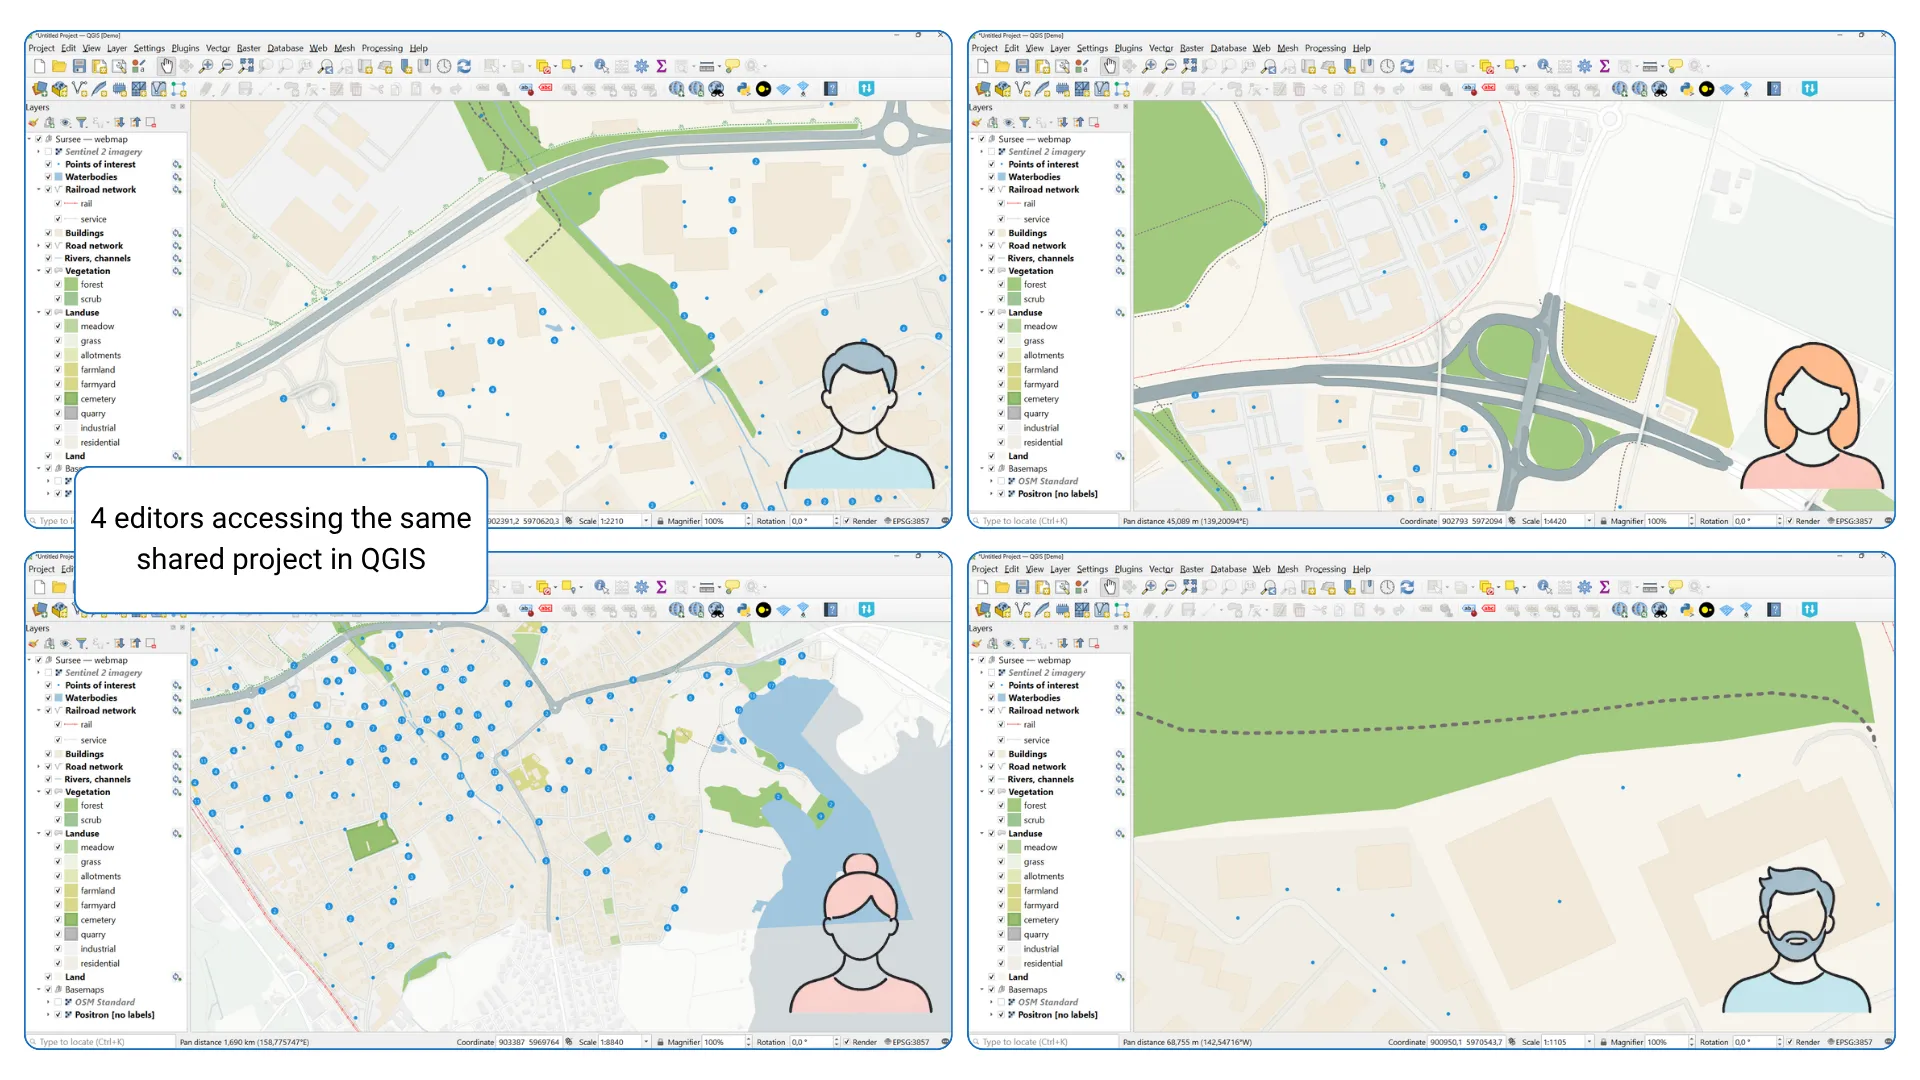This screenshot has height=1080, width=1920.
Task: Click New Project icon in top-right window
Action: (x=982, y=66)
